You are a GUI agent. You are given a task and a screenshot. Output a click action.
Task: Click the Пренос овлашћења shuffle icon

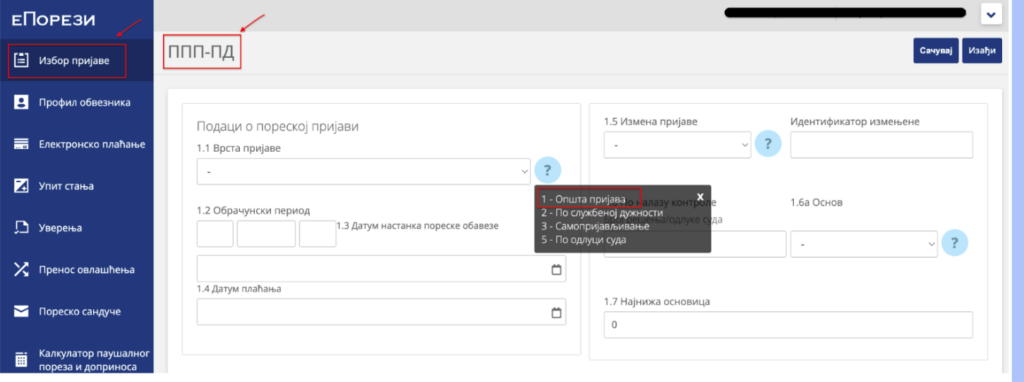(22, 270)
